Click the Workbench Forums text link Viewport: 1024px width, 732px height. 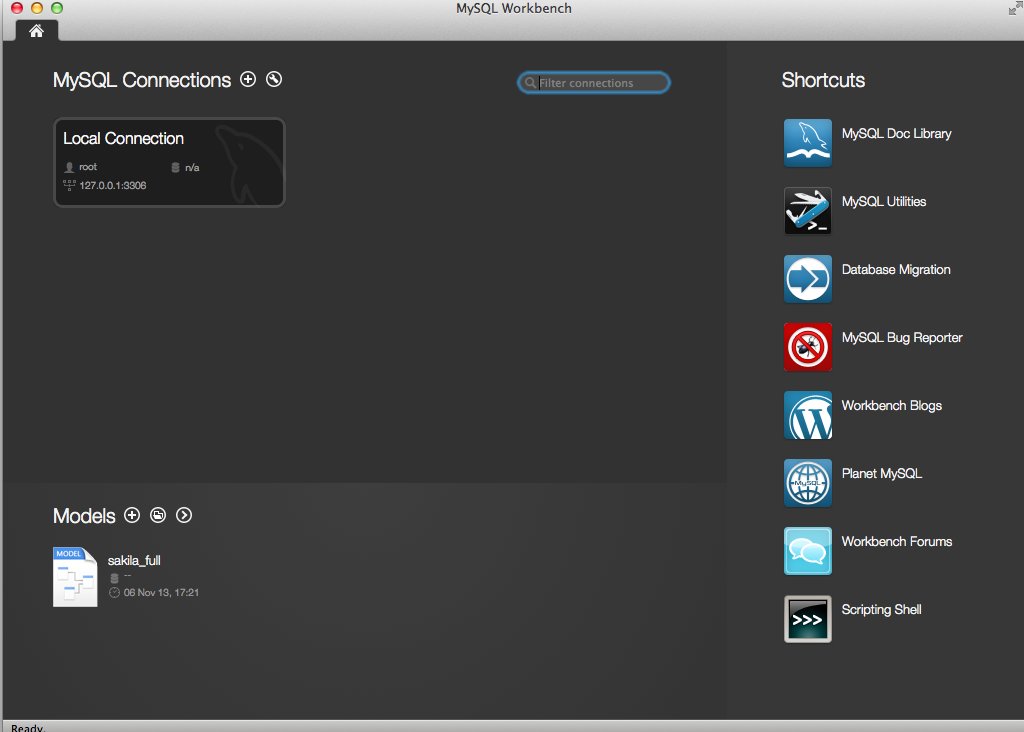coord(896,542)
